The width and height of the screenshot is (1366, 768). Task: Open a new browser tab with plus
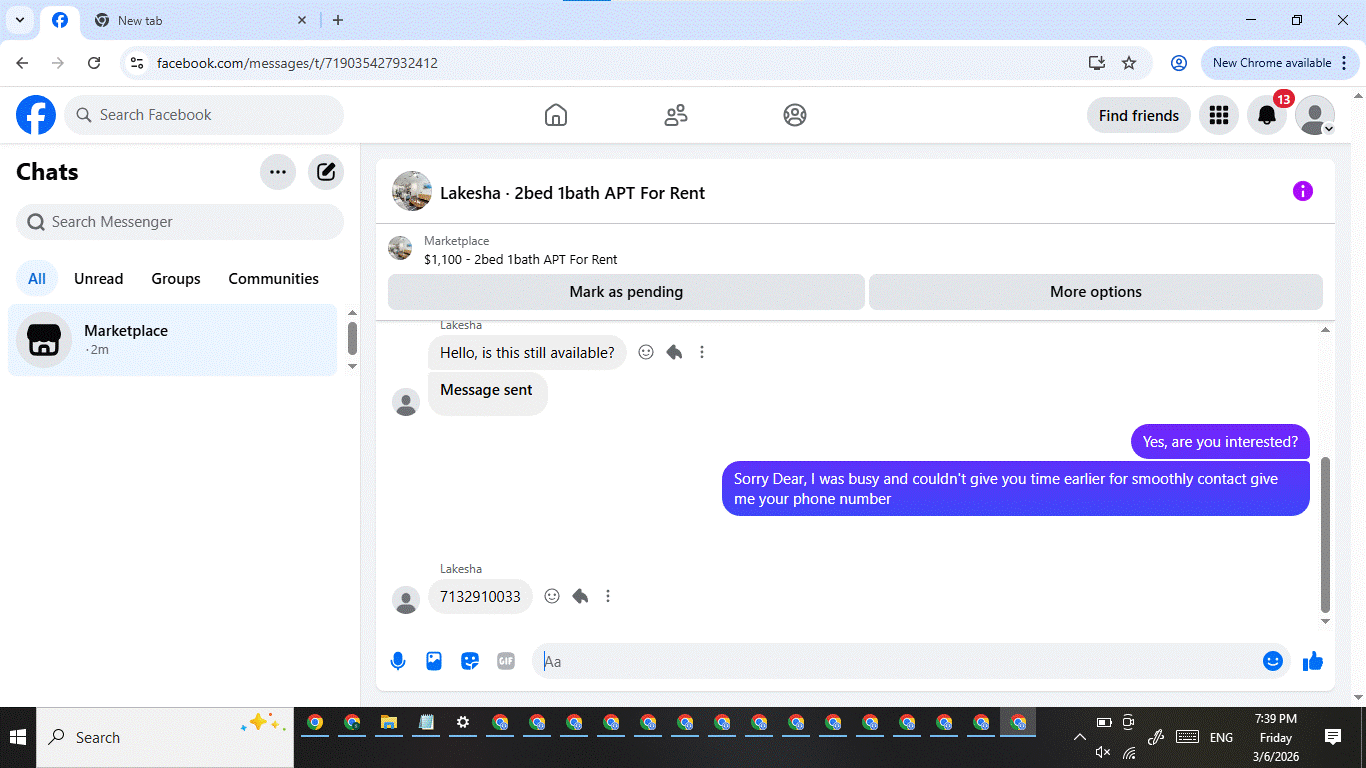pos(338,20)
